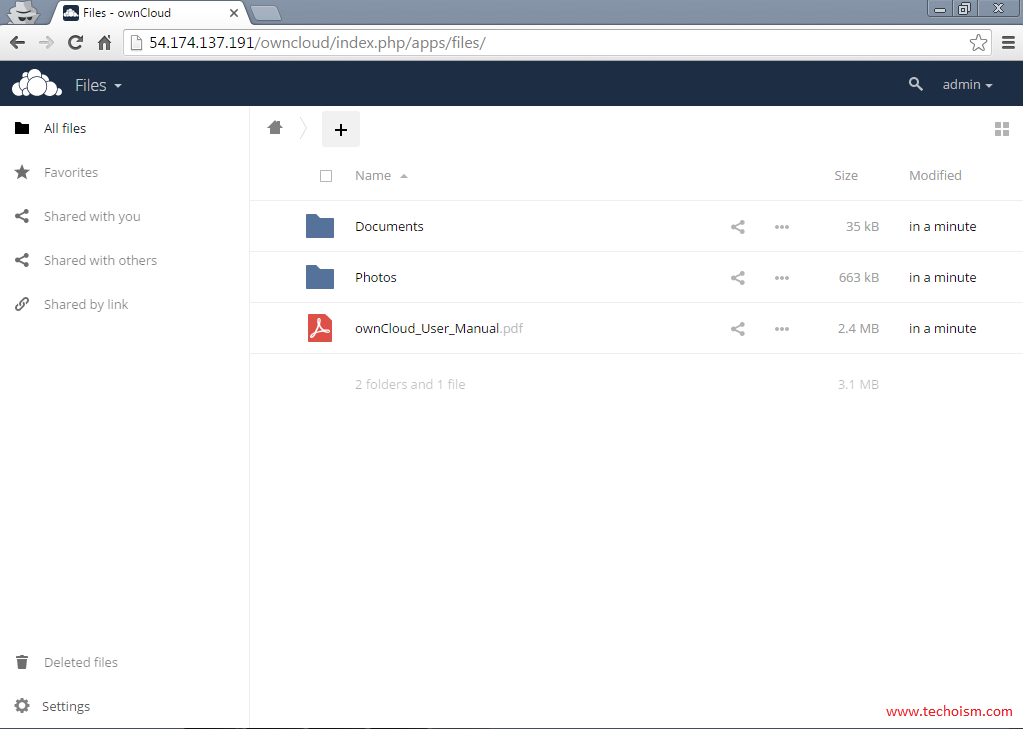Screen dimensions: 1023x729
Task: Open more actions for ownCloud_User_Manual.pdf
Action: tap(782, 329)
